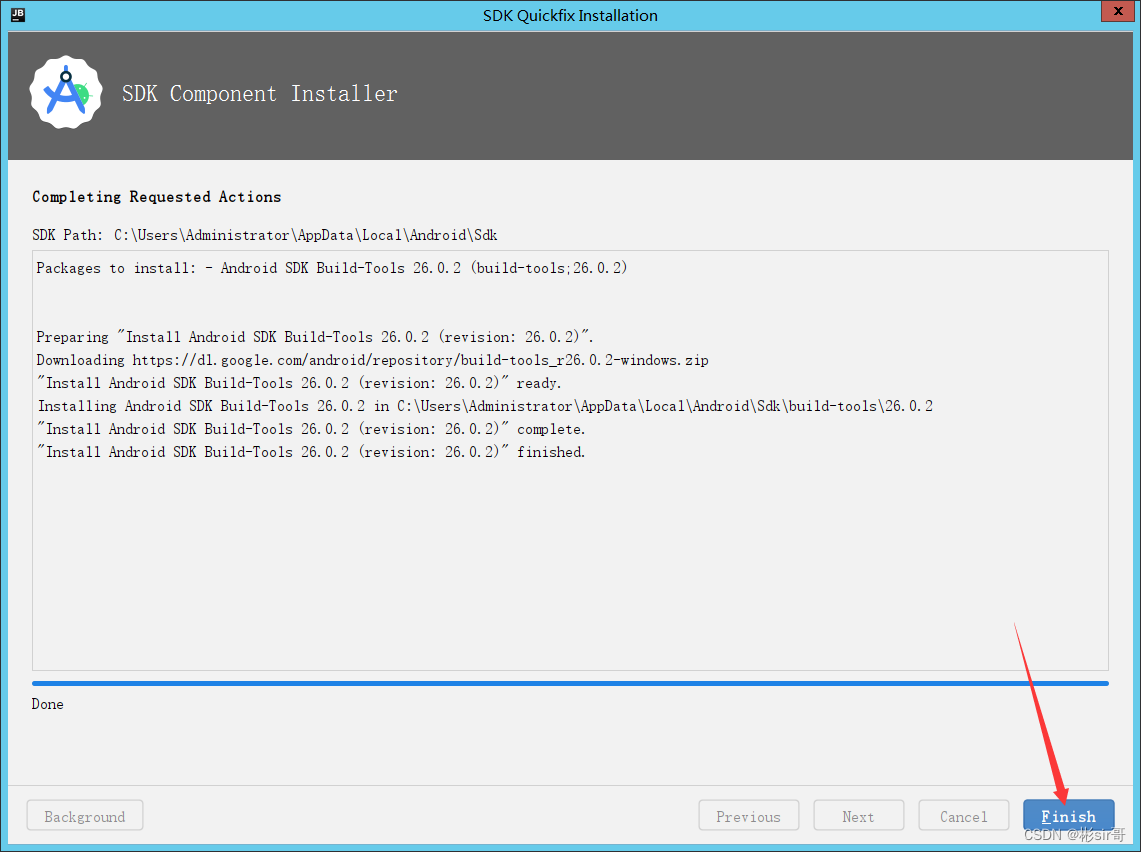Viewport: 1141px width, 852px height.
Task: Click the JetBrains icon in title bar
Action: [18, 15]
